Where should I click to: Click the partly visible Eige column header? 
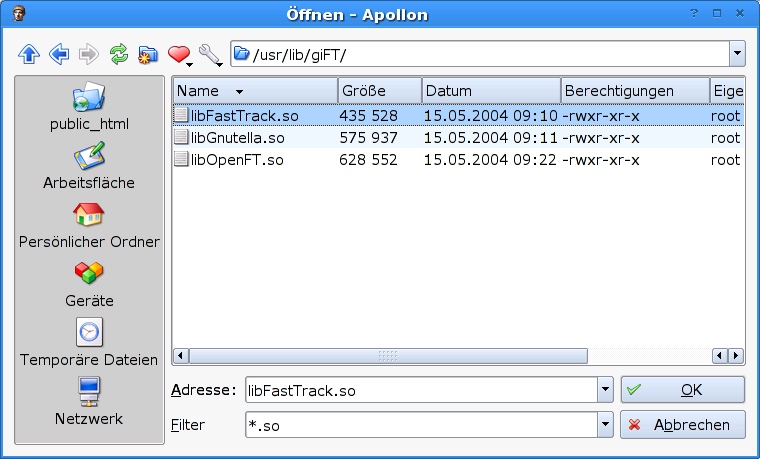pos(727,91)
